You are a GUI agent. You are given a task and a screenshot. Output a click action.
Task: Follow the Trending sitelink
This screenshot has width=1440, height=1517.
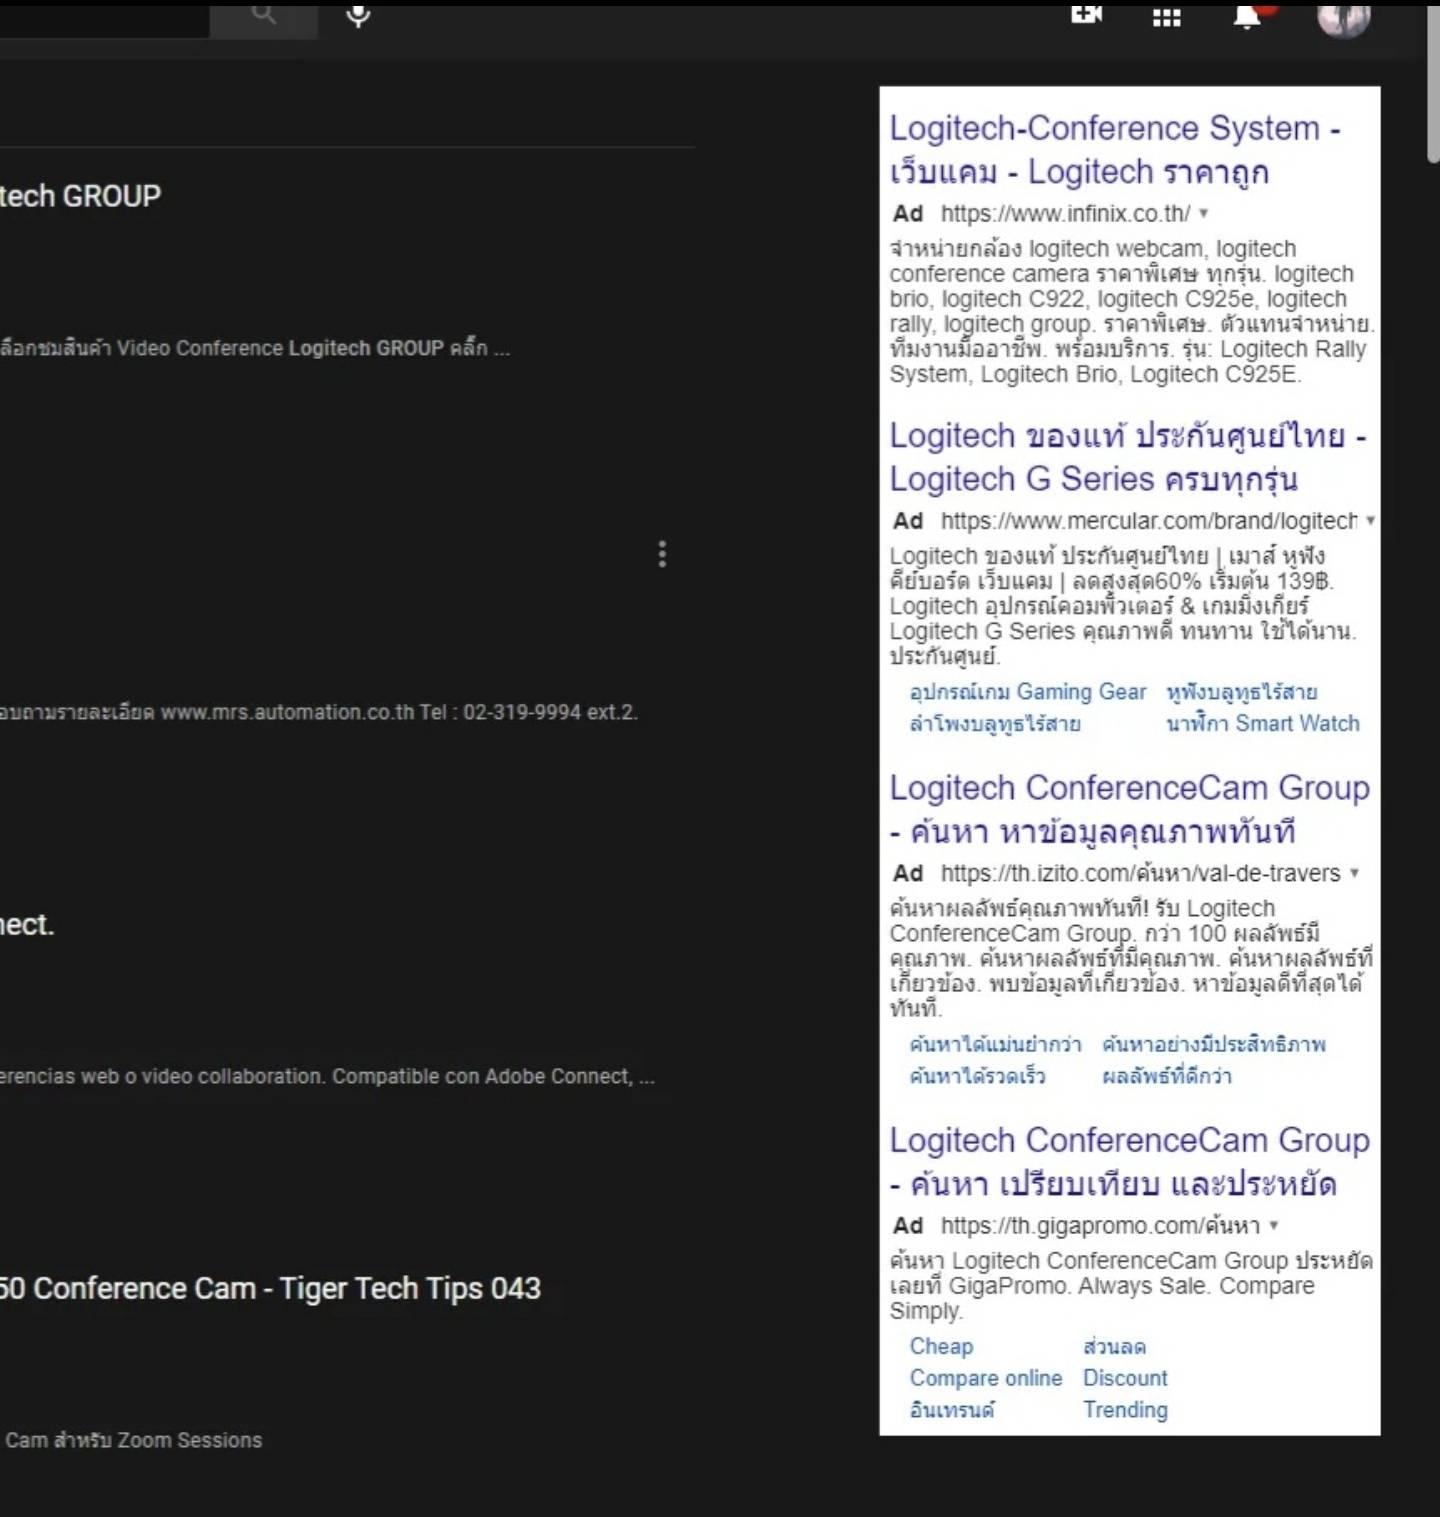click(1125, 1410)
